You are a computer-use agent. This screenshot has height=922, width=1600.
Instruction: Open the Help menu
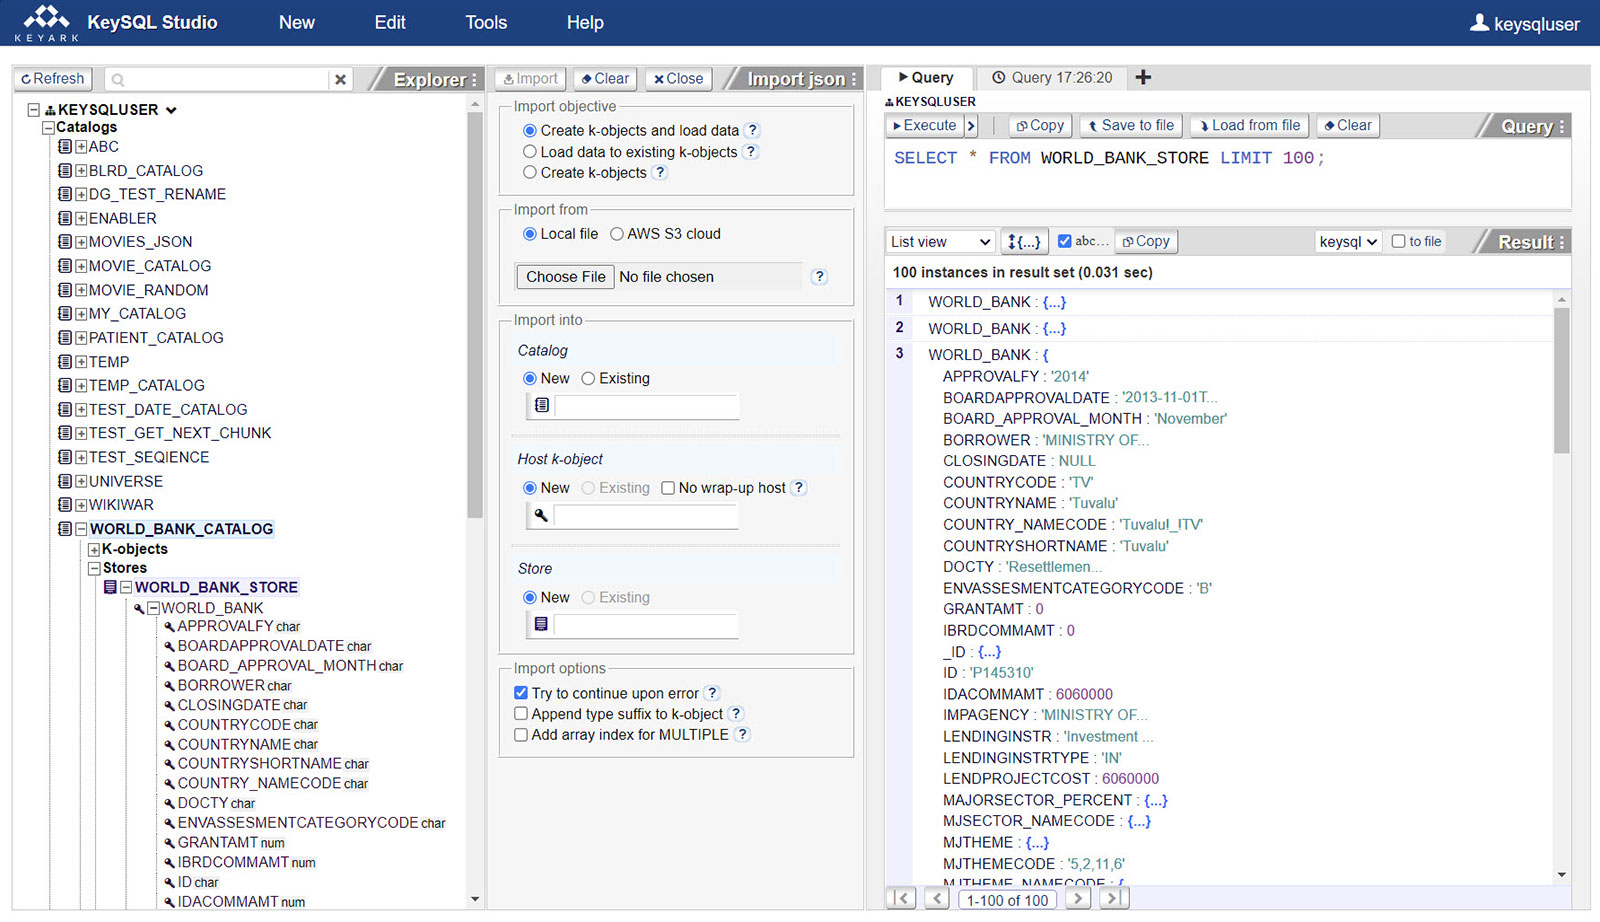coord(585,23)
